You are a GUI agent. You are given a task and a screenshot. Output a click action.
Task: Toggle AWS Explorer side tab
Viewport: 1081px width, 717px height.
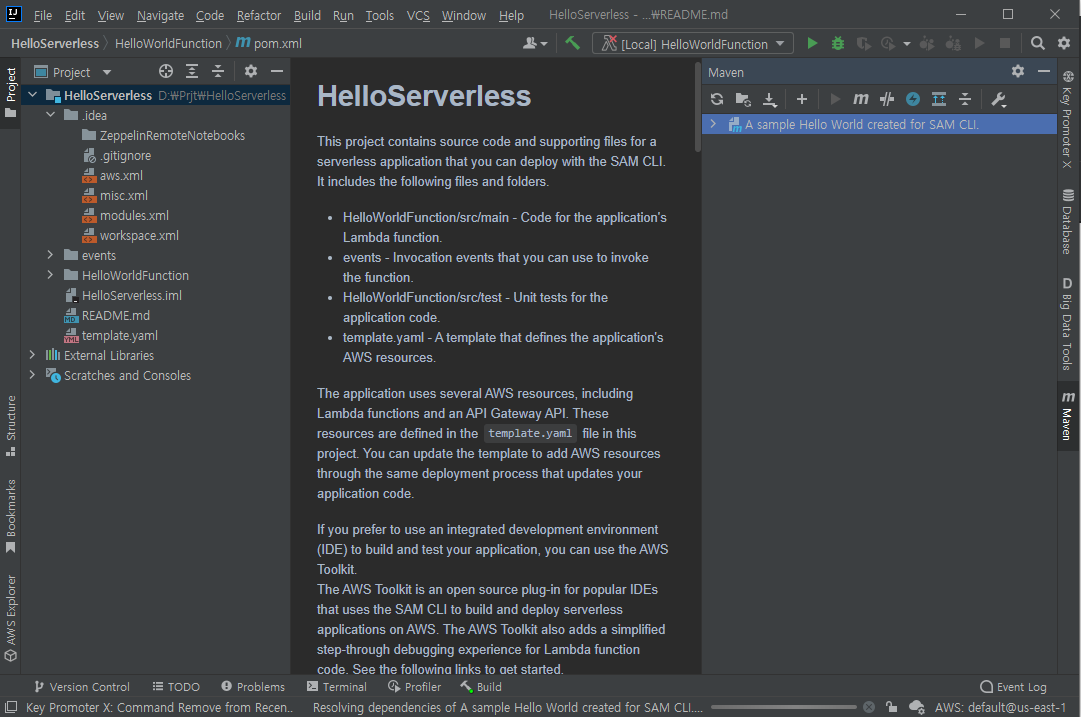click(x=10, y=618)
